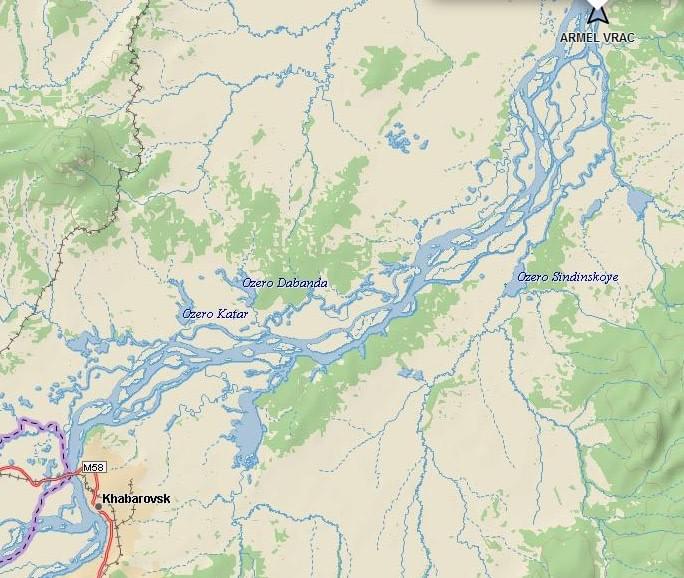Click the Ozero Katar lake label
The image size is (684, 578).
[215, 314]
